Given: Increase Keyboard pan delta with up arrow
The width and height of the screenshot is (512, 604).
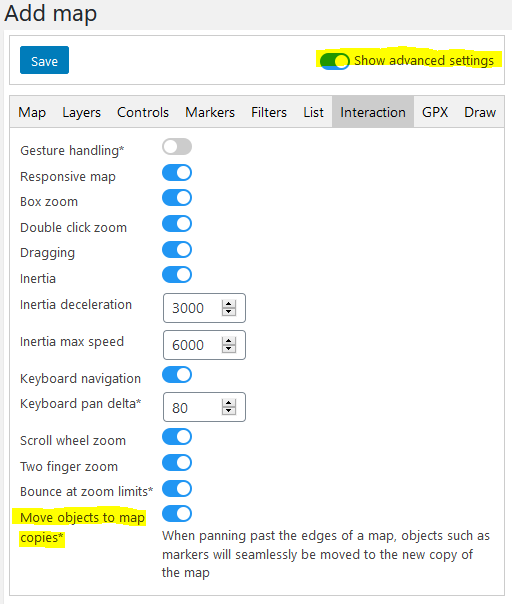Looking at the screenshot, I should 229,403.
